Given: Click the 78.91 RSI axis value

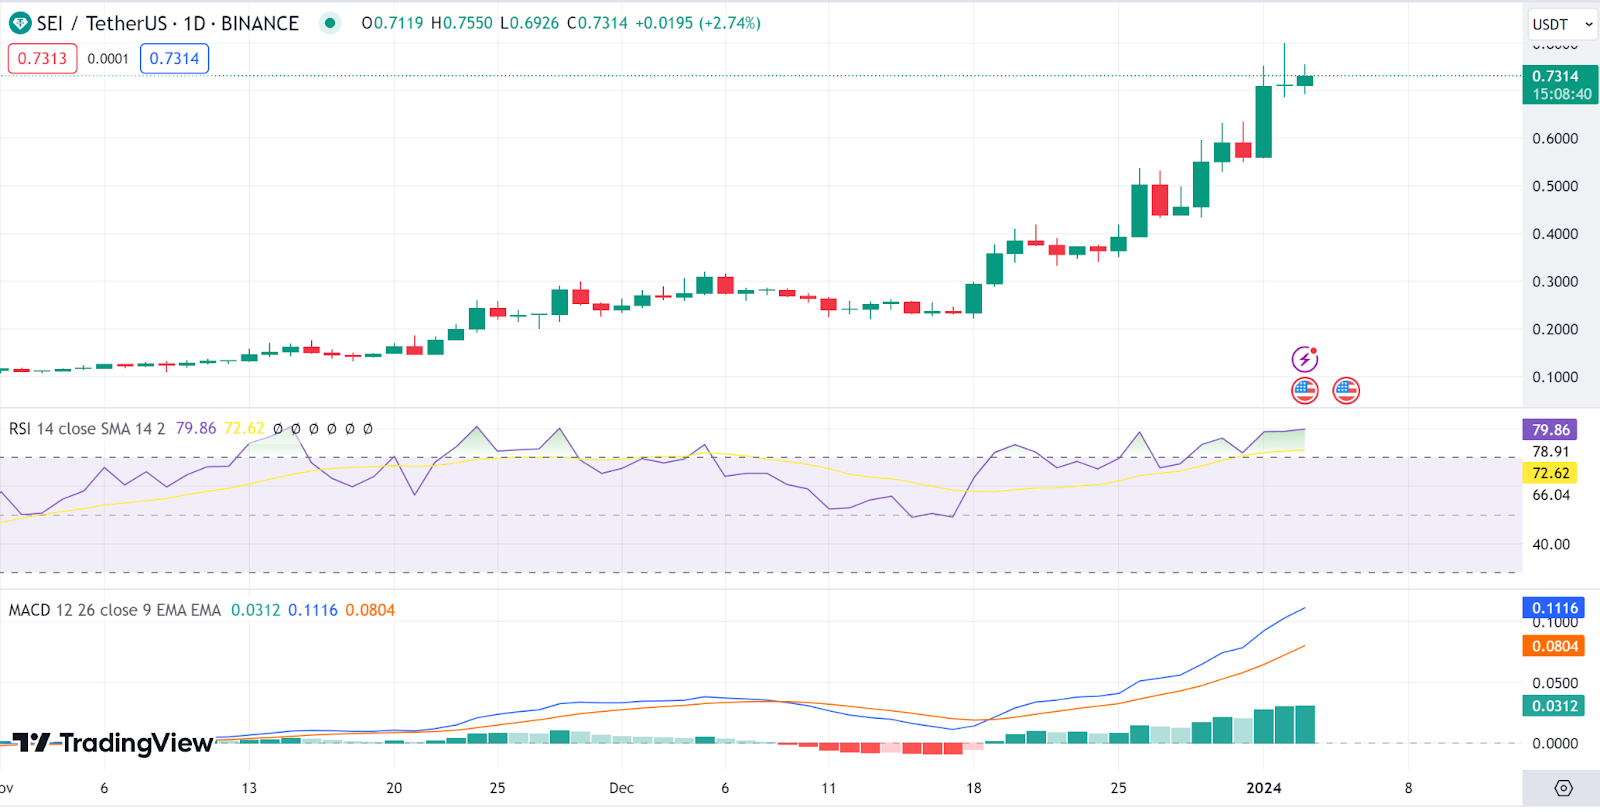Looking at the screenshot, I should click(1551, 452).
